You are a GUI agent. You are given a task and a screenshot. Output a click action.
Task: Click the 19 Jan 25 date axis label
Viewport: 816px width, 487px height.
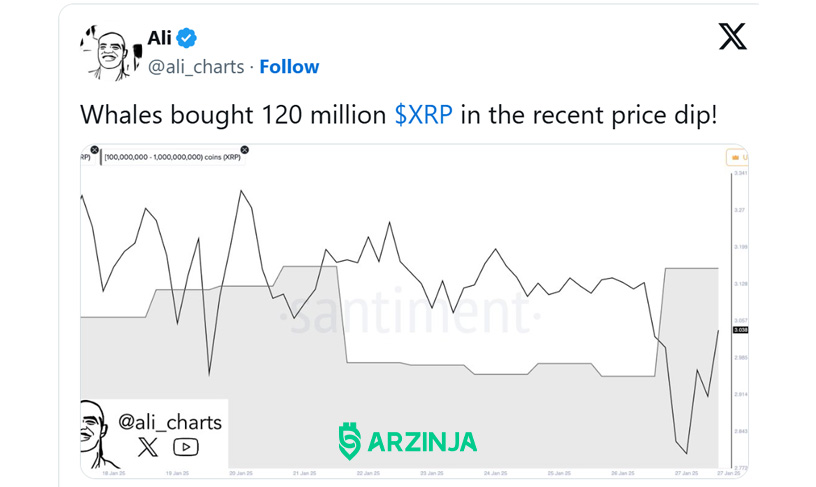[x=177, y=473]
